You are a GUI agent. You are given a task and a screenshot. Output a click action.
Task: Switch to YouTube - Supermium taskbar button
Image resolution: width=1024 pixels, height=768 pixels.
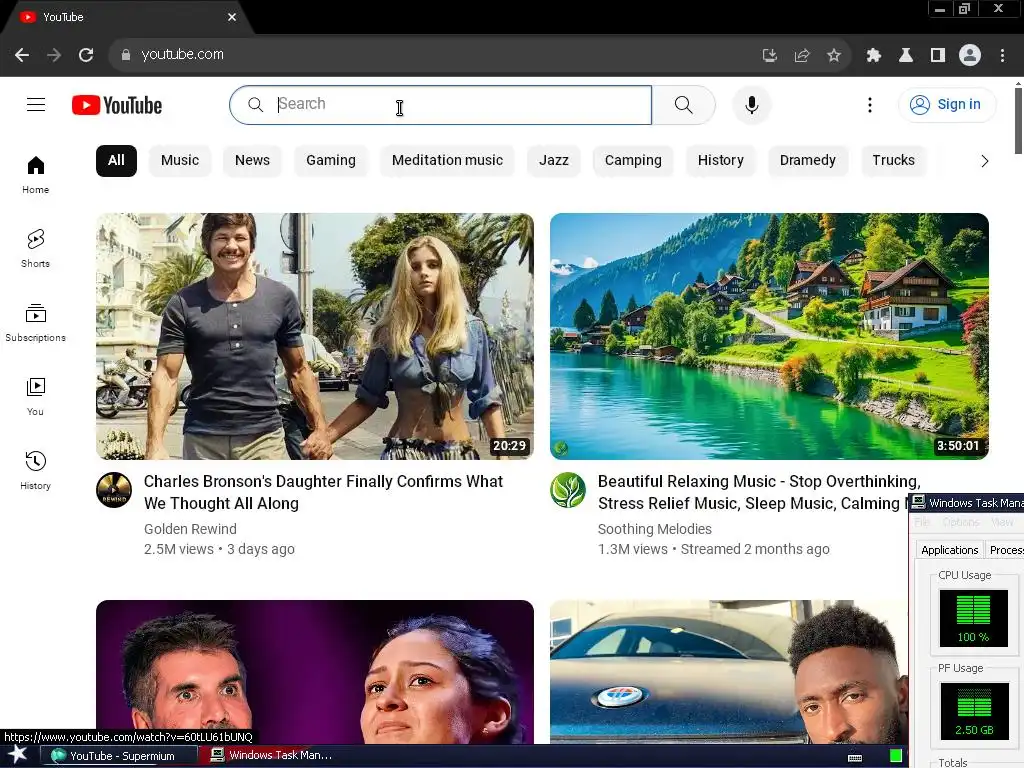tap(119, 756)
